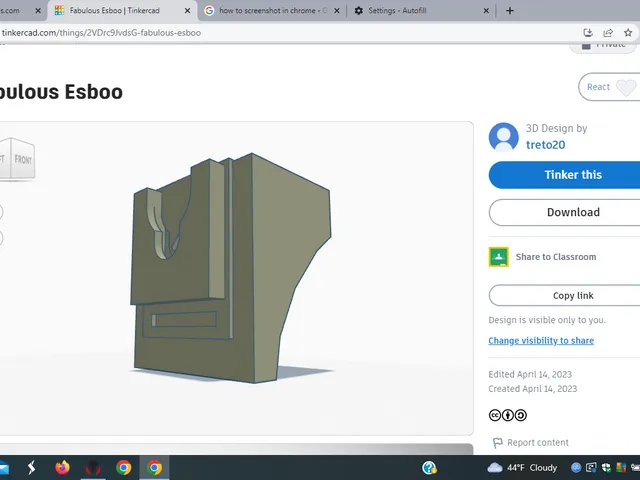Click the 3D Design by label

tap(556, 128)
